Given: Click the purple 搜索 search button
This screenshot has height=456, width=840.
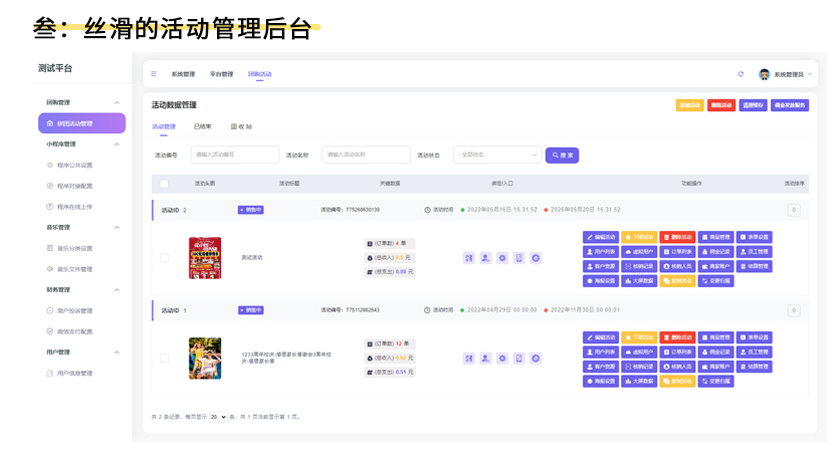Looking at the screenshot, I should (562, 155).
